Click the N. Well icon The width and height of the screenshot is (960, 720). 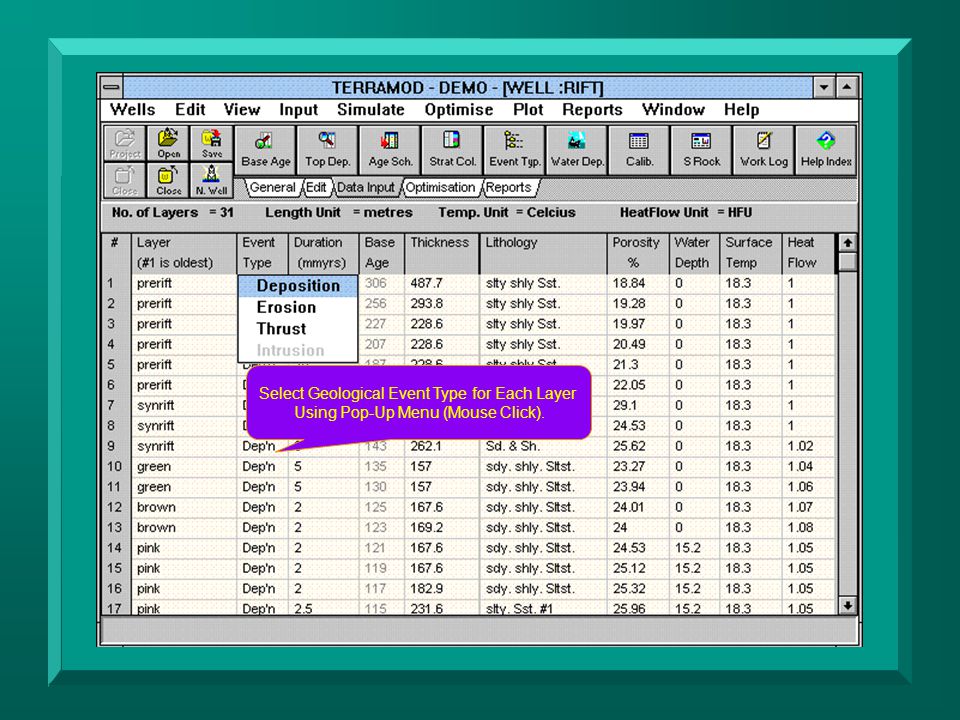tap(212, 181)
